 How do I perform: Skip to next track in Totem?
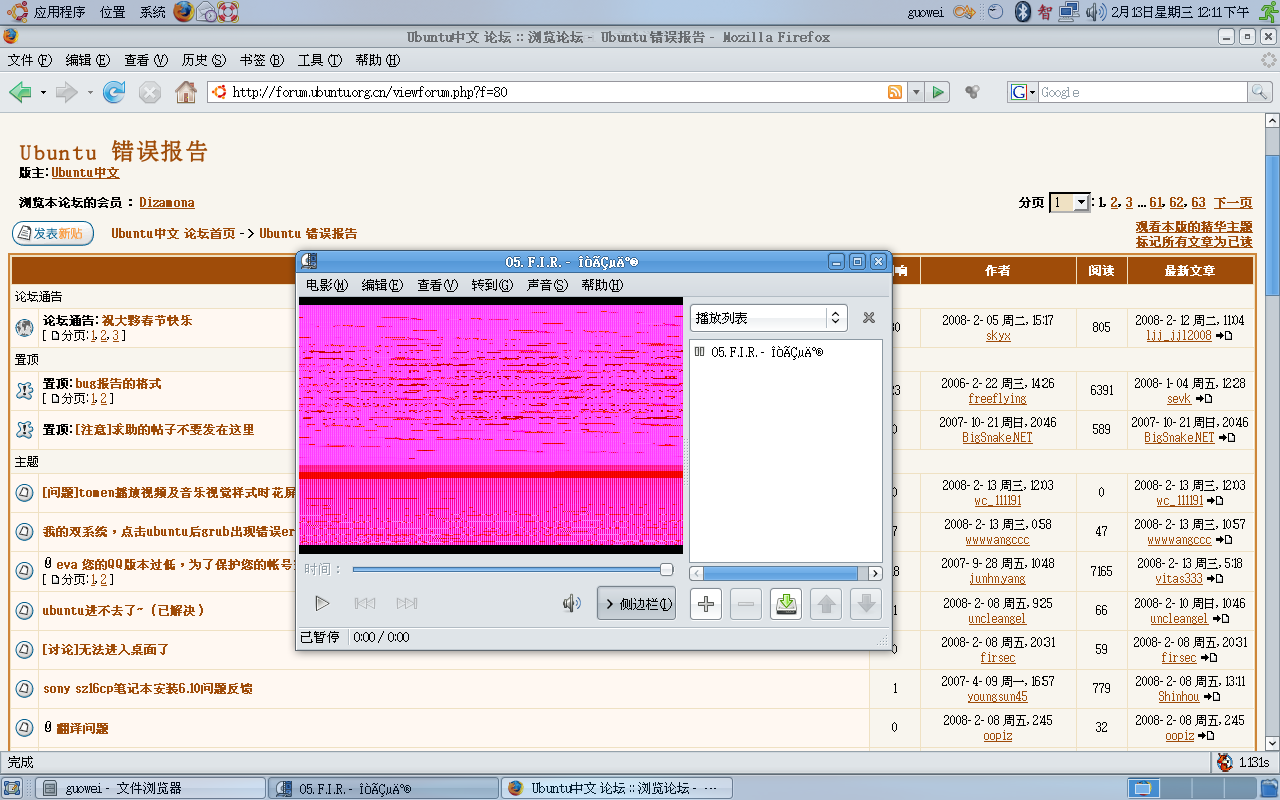[406, 603]
